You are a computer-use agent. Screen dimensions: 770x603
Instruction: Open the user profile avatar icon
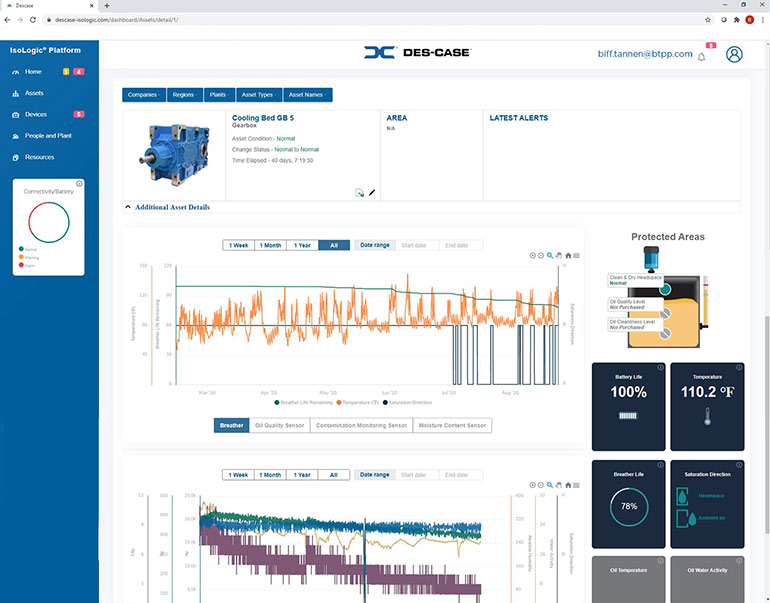(x=734, y=54)
